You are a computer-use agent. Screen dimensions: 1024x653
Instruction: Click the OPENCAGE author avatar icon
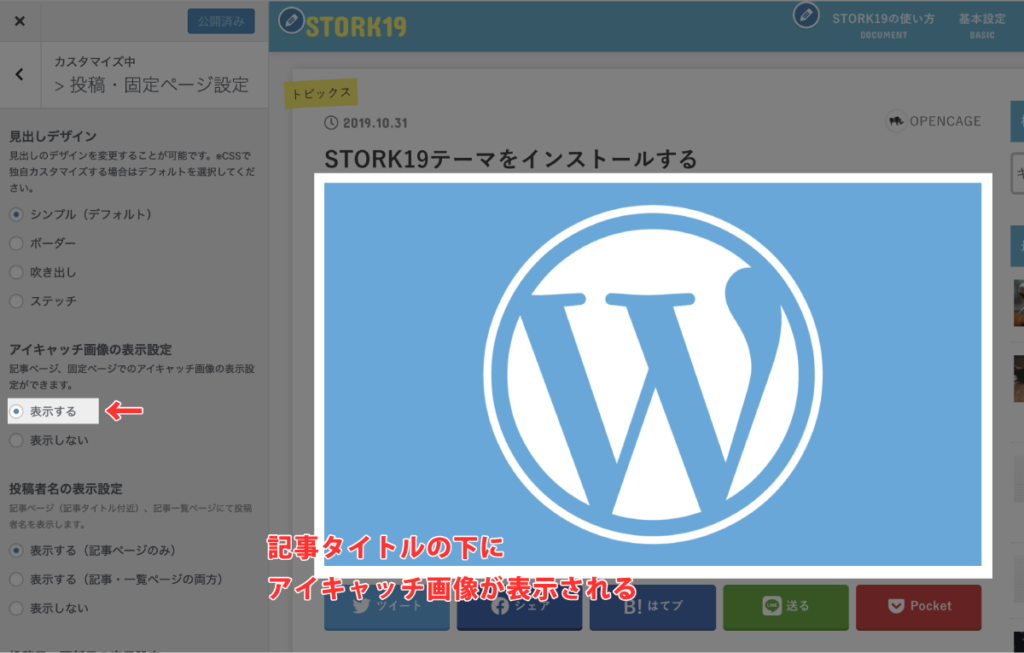pos(896,121)
